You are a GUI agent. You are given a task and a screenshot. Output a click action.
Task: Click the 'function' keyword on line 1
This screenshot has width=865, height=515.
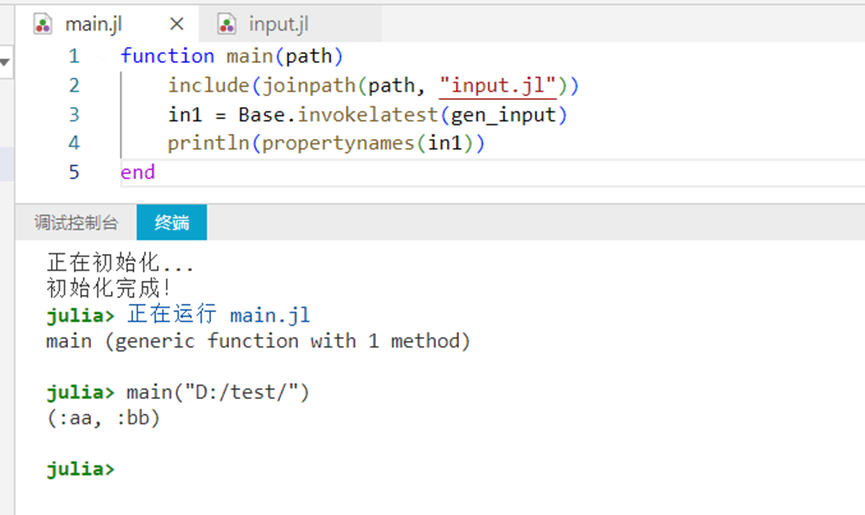(x=167, y=56)
